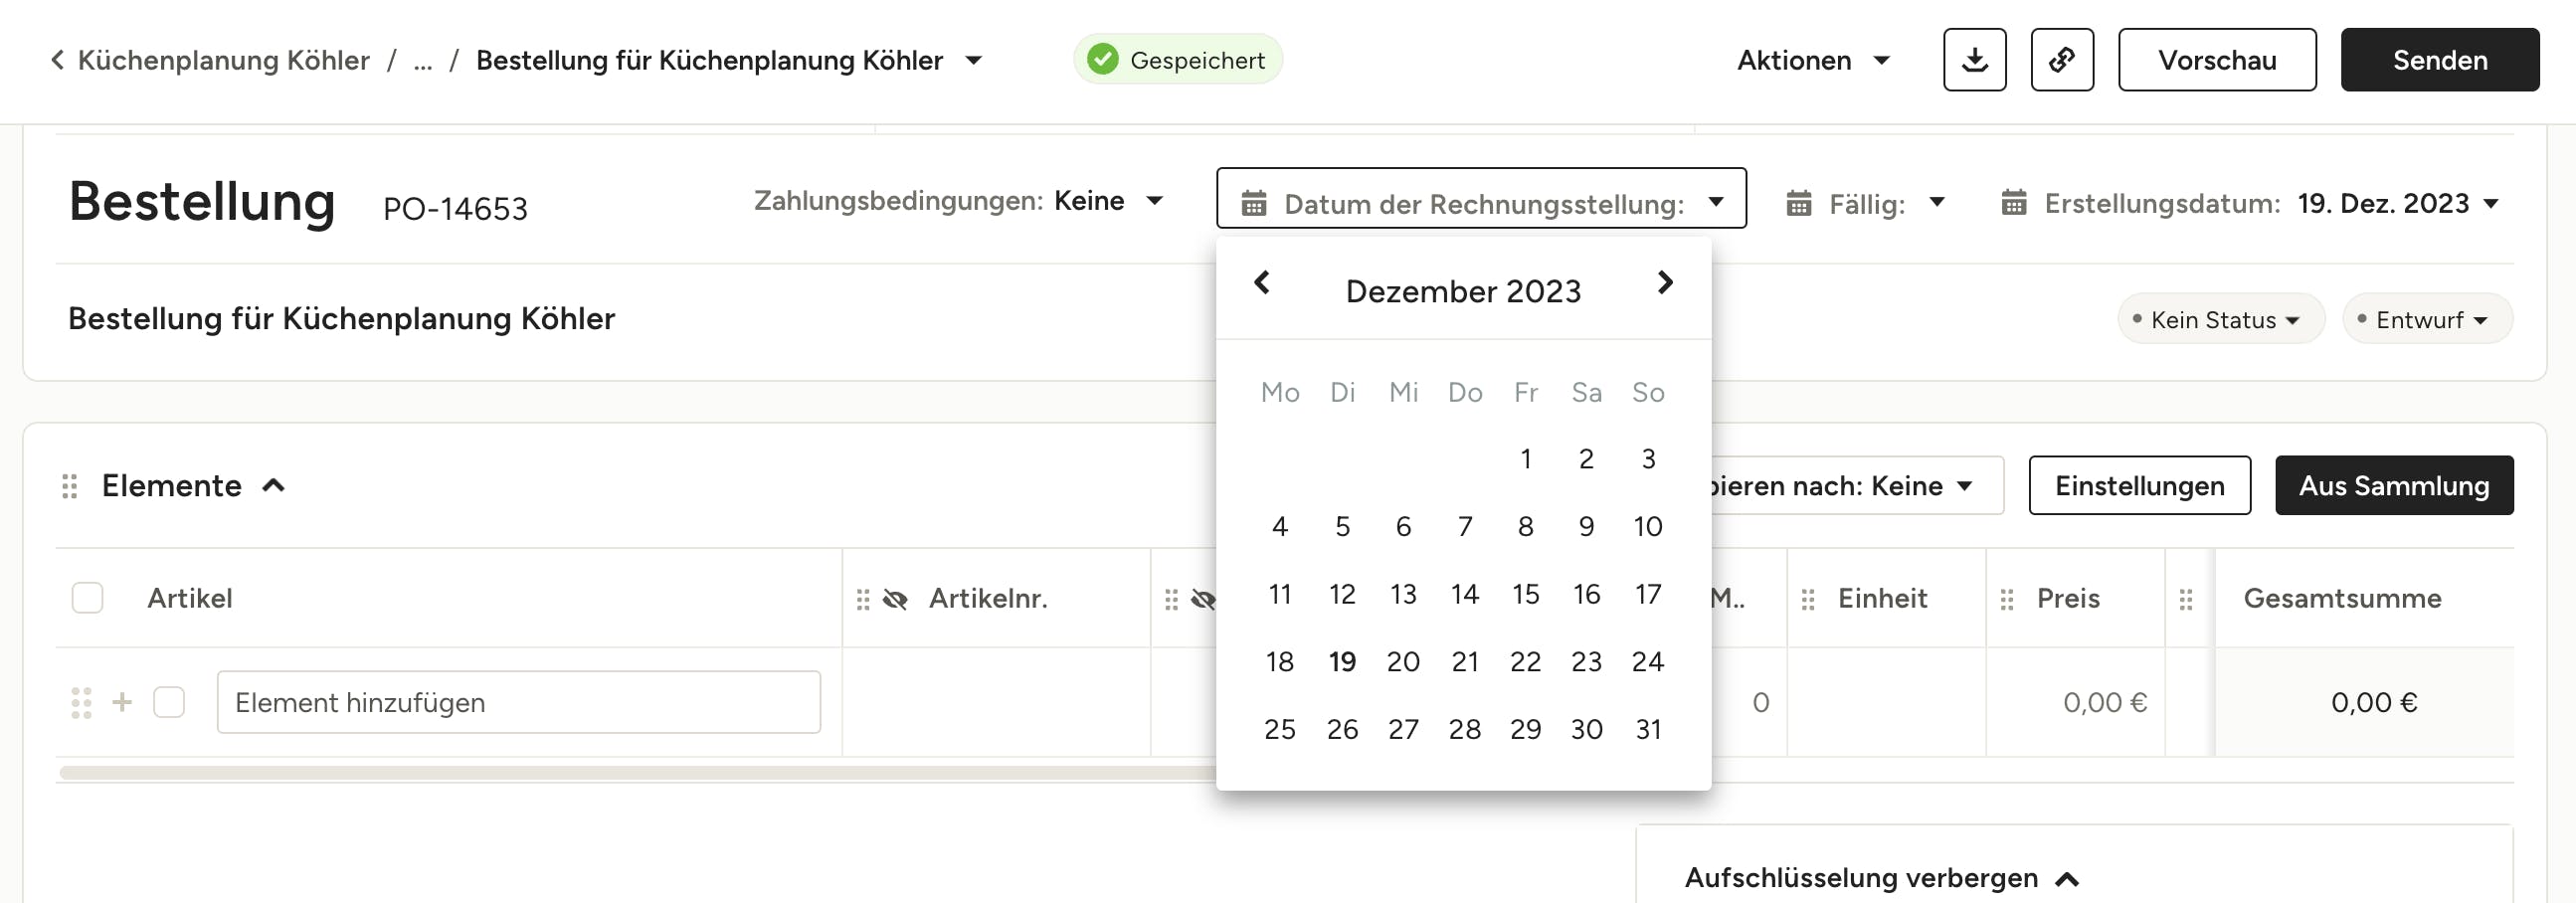Check the select-all Artikel checkbox

(x=87, y=598)
